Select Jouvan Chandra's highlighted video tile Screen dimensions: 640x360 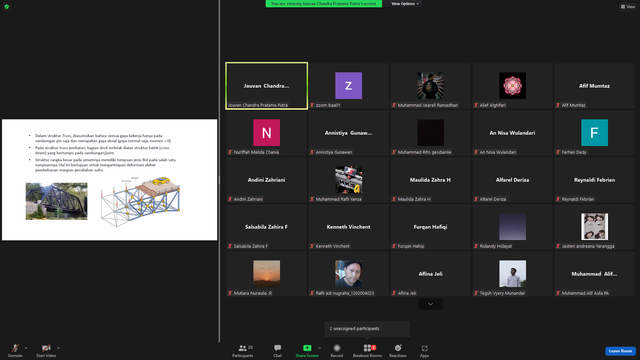point(267,86)
